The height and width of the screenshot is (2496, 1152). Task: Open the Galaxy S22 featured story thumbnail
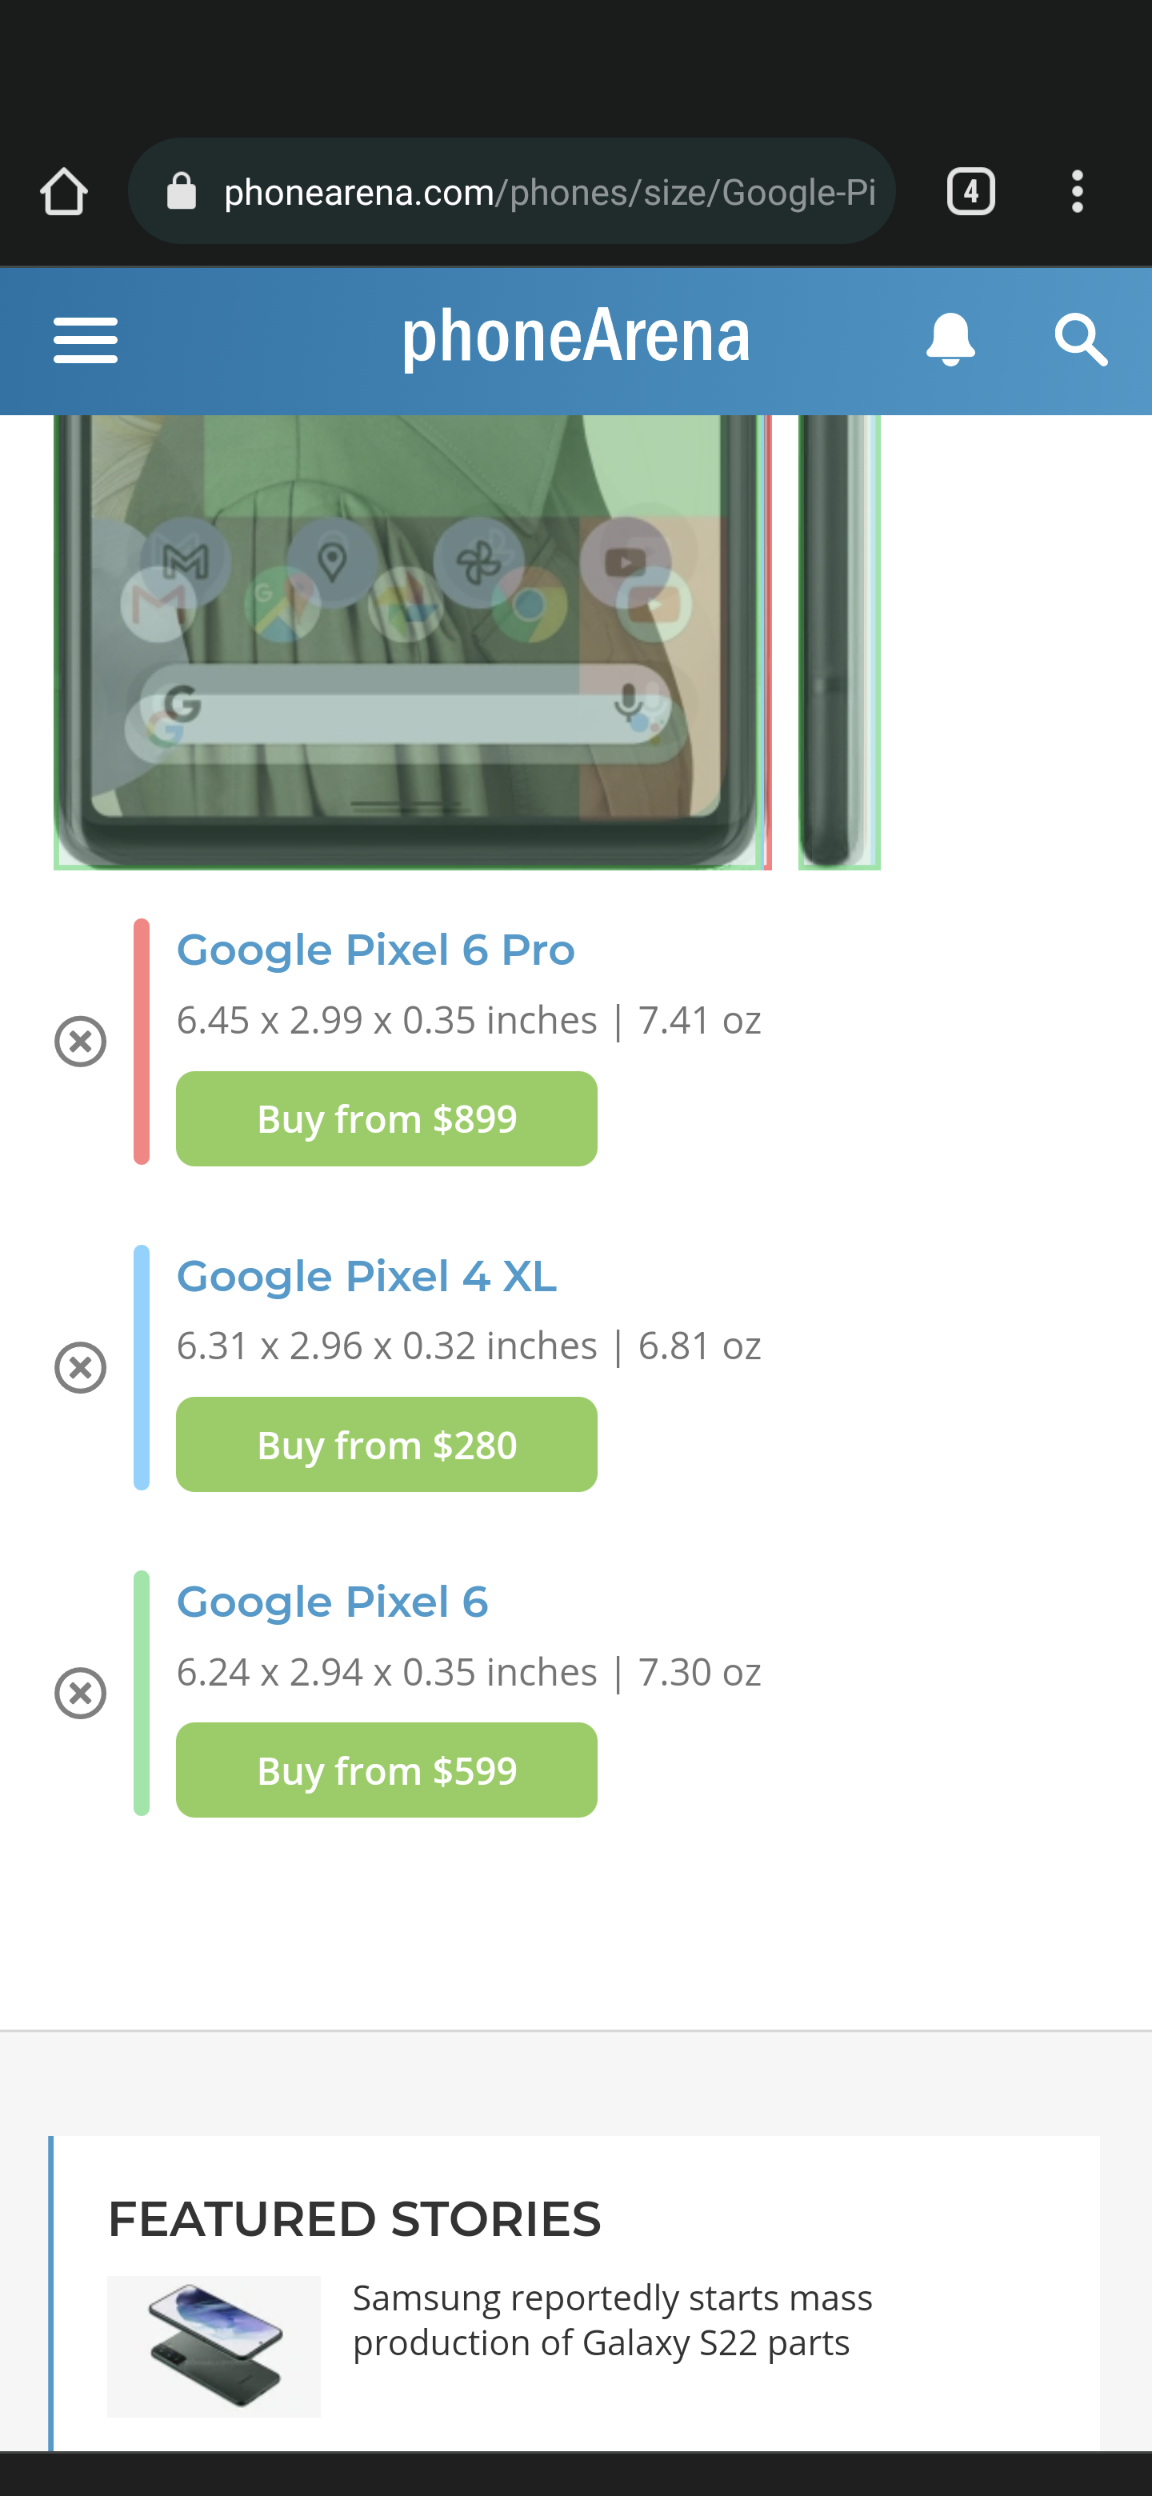(214, 2346)
